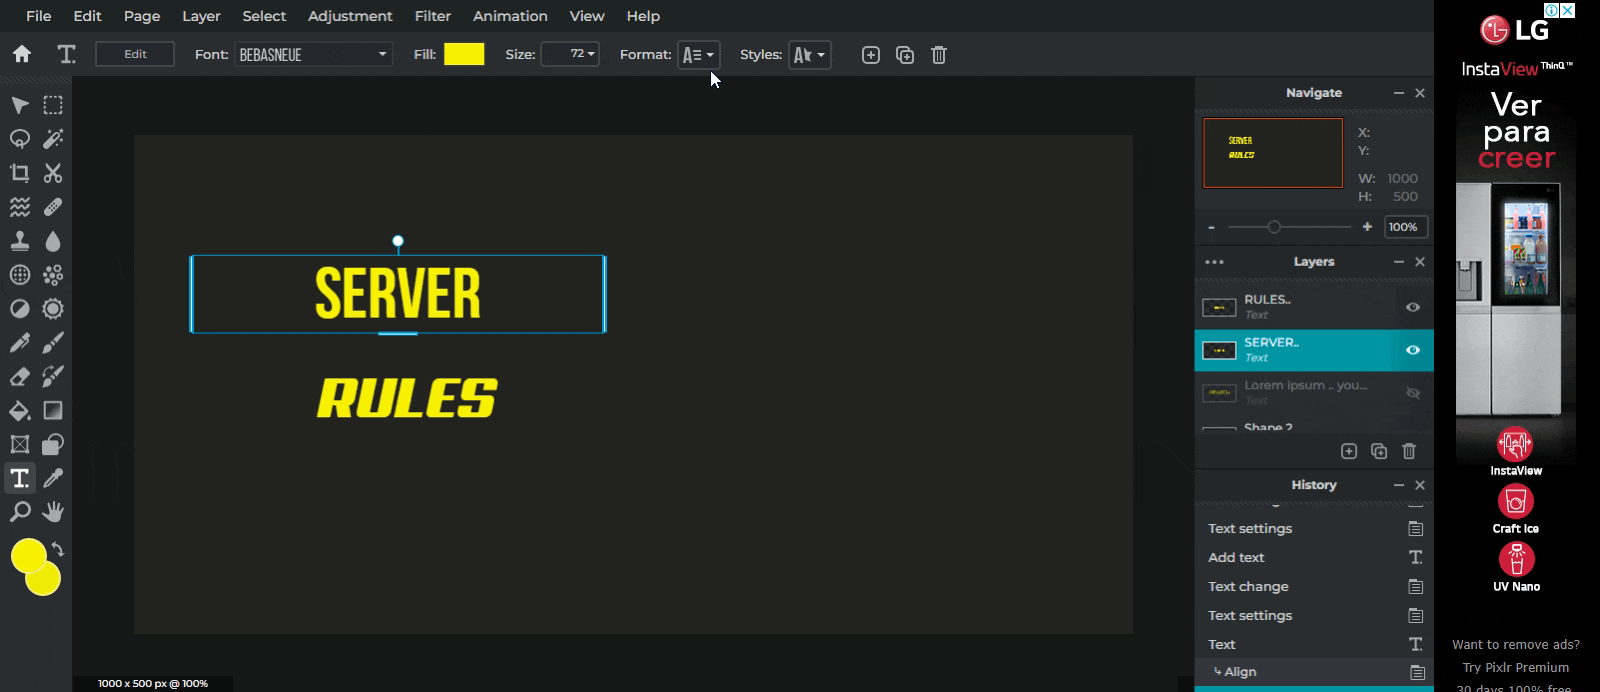
Task: Select the Eraser tool
Action: tap(19, 377)
